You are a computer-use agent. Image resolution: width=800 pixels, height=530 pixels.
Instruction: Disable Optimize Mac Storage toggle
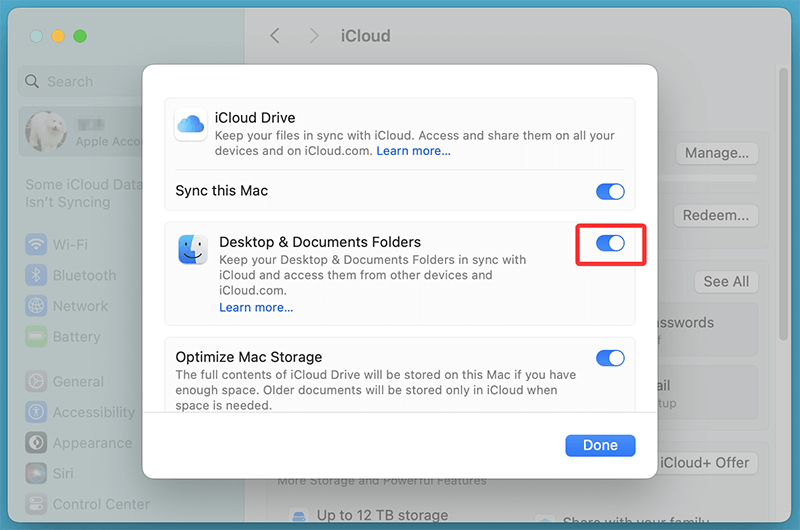coord(610,358)
